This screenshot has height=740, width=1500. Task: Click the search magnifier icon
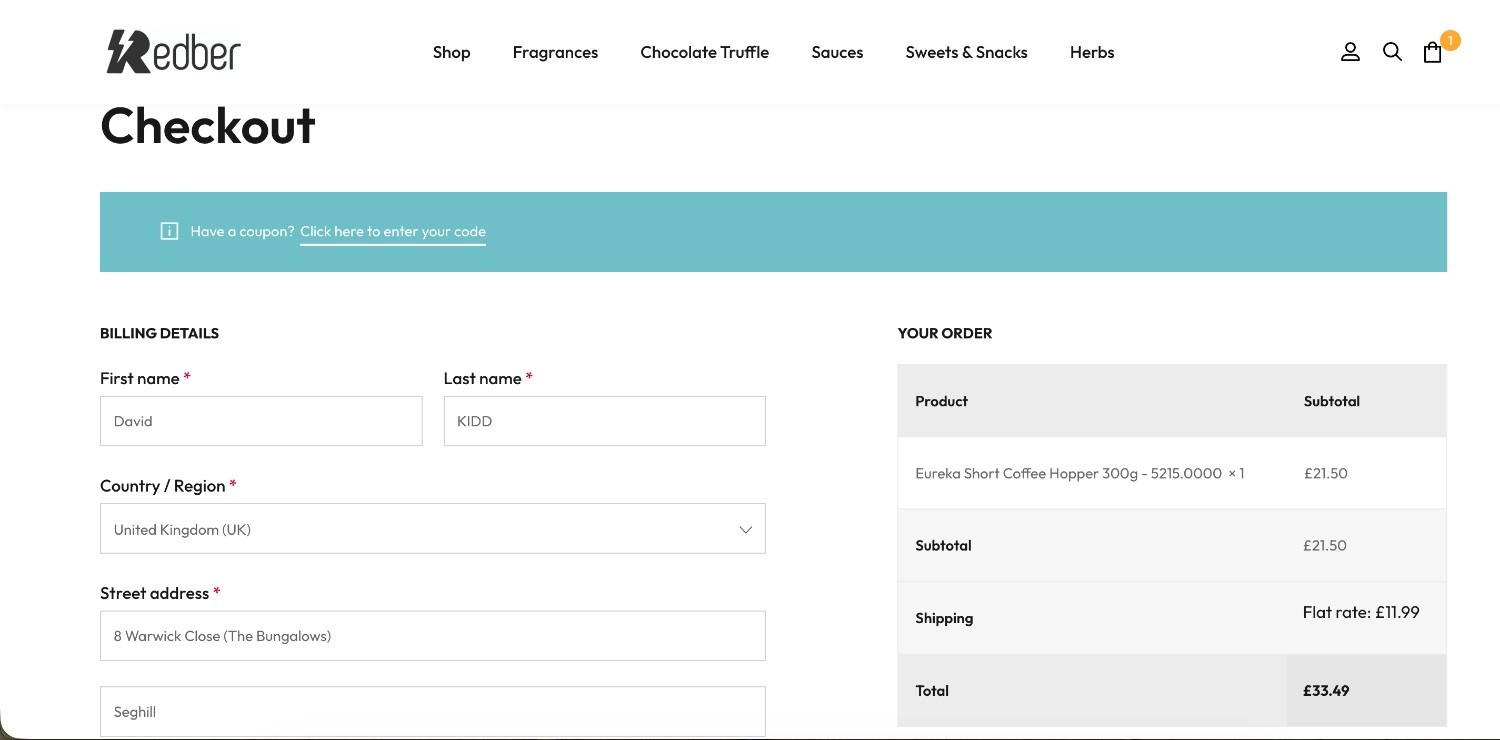pyautogui.click(x=1392, y=52)
